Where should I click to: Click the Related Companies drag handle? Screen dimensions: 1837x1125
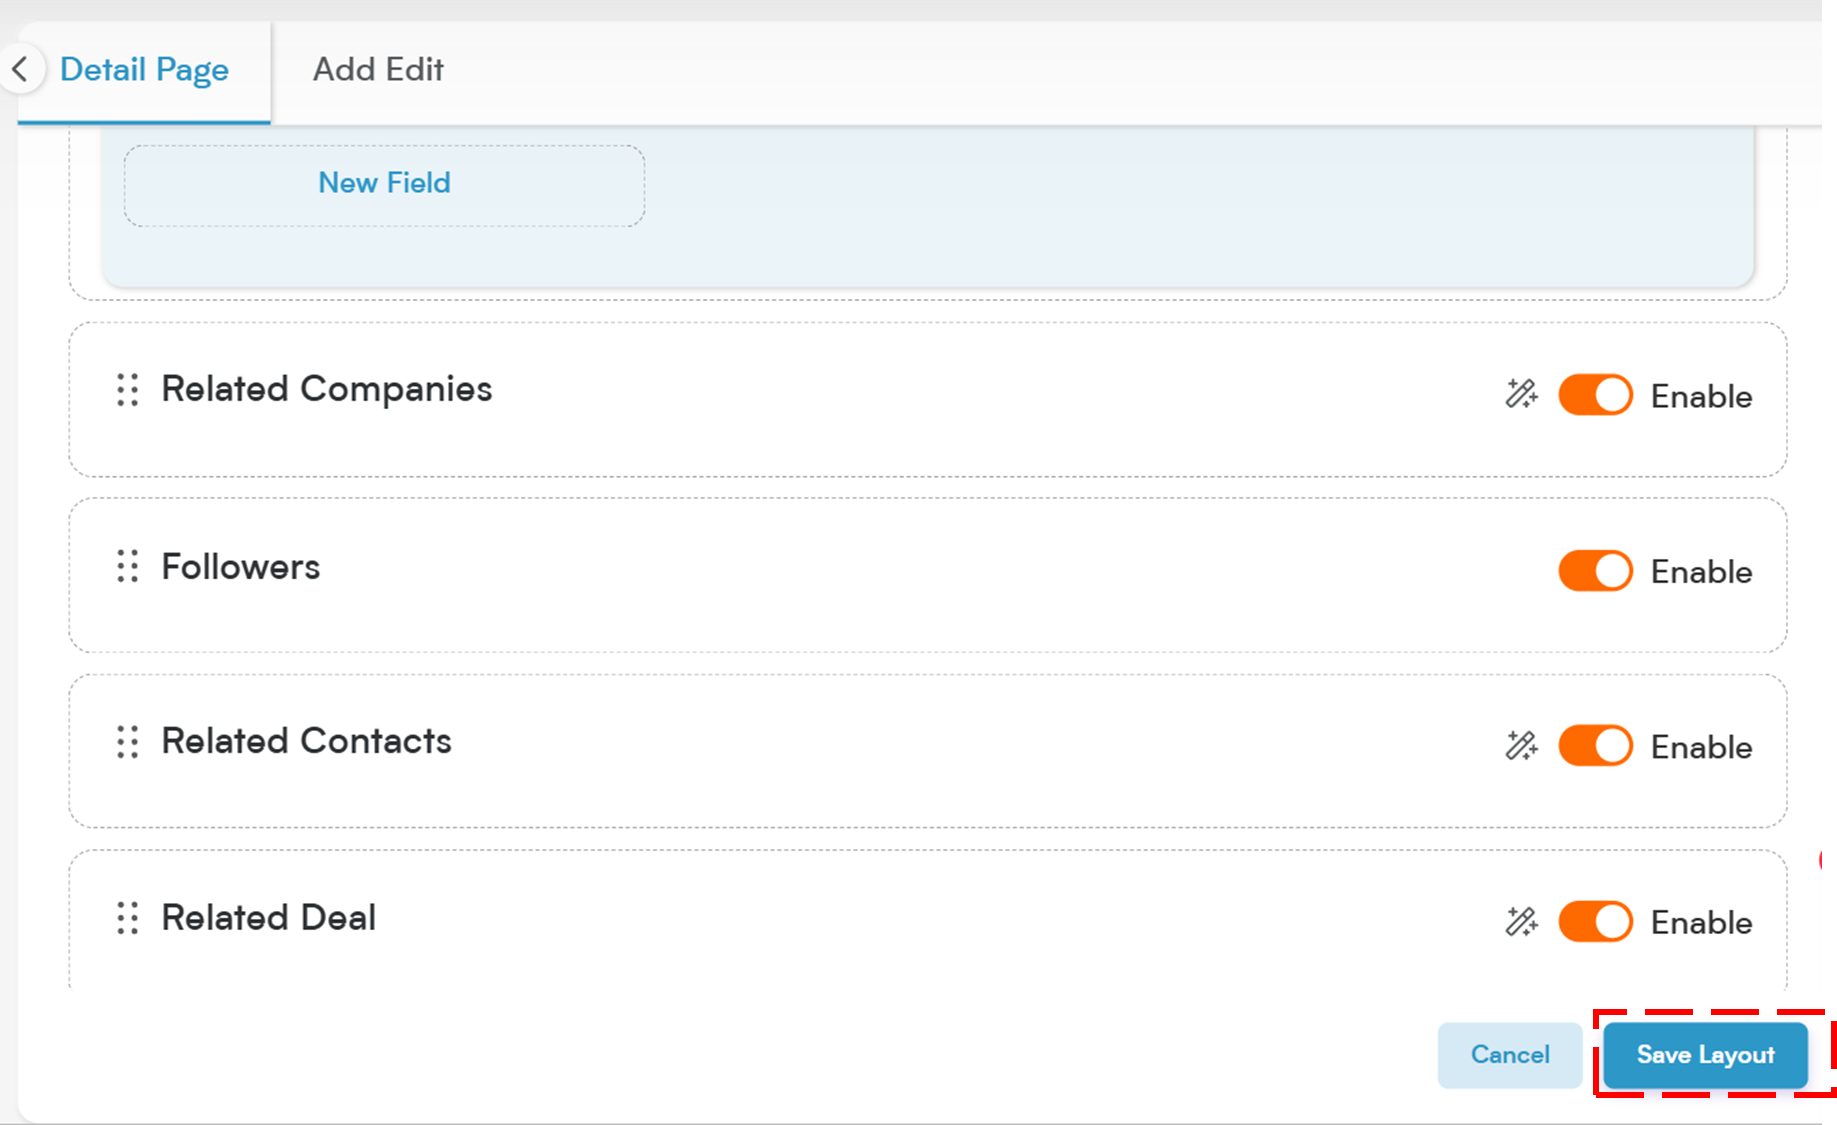pyautogui.click(x=127, y=390)
